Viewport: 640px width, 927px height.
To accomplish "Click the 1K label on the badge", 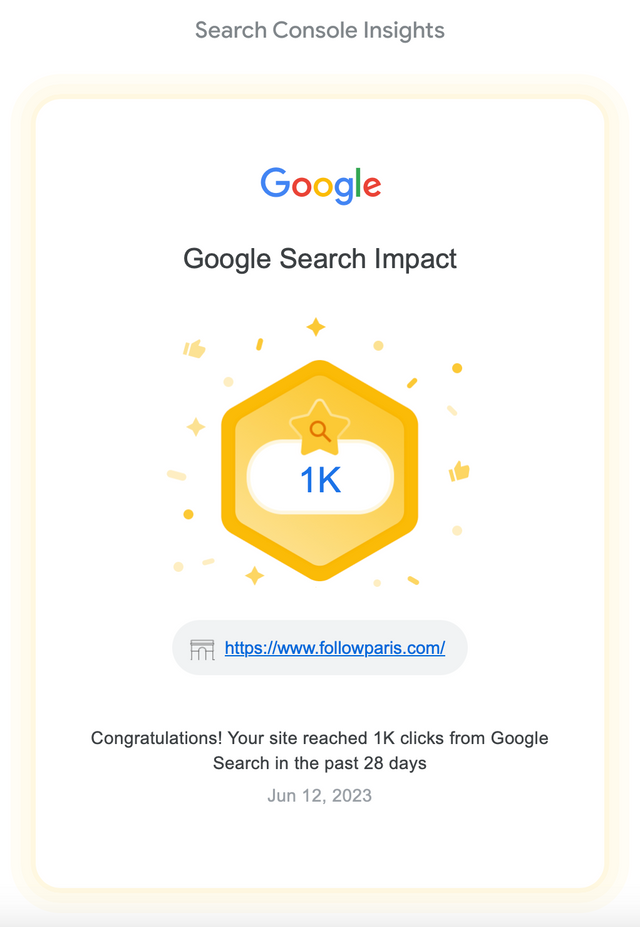I will (x=320, y=479).
